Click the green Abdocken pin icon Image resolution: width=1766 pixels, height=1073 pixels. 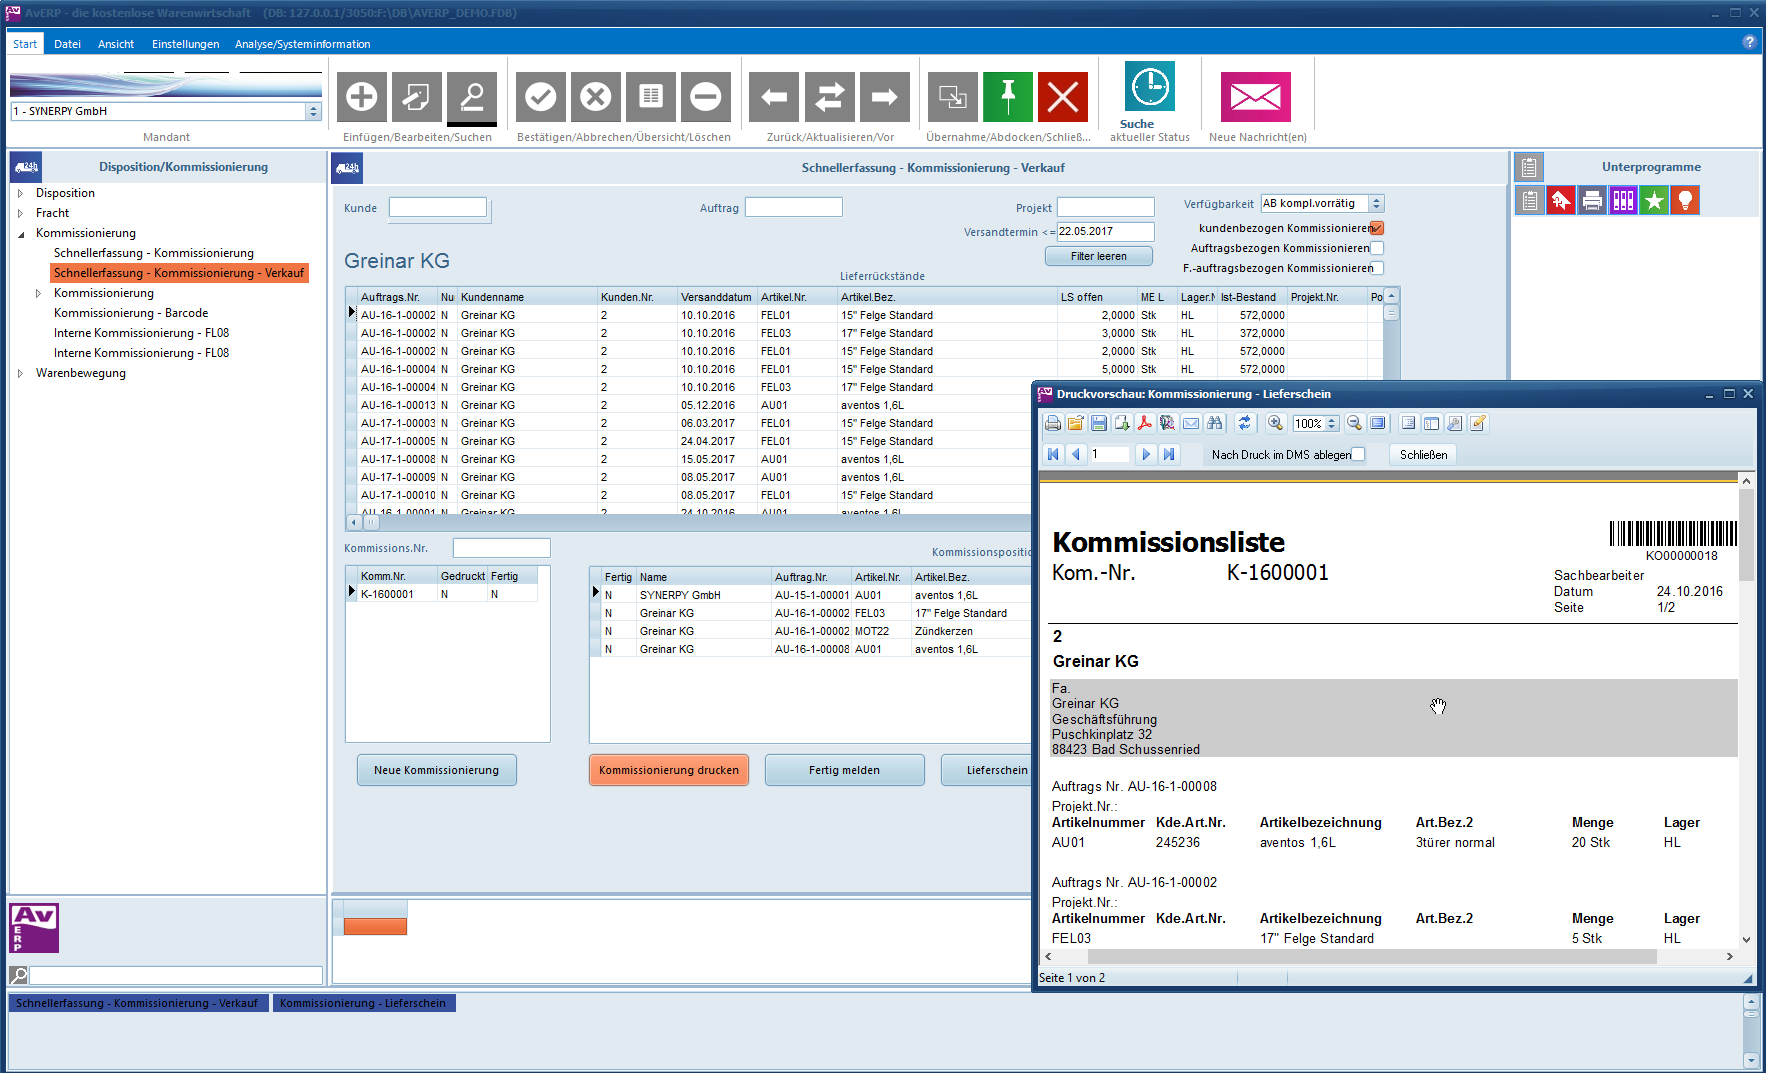[x=1007, y=97]
